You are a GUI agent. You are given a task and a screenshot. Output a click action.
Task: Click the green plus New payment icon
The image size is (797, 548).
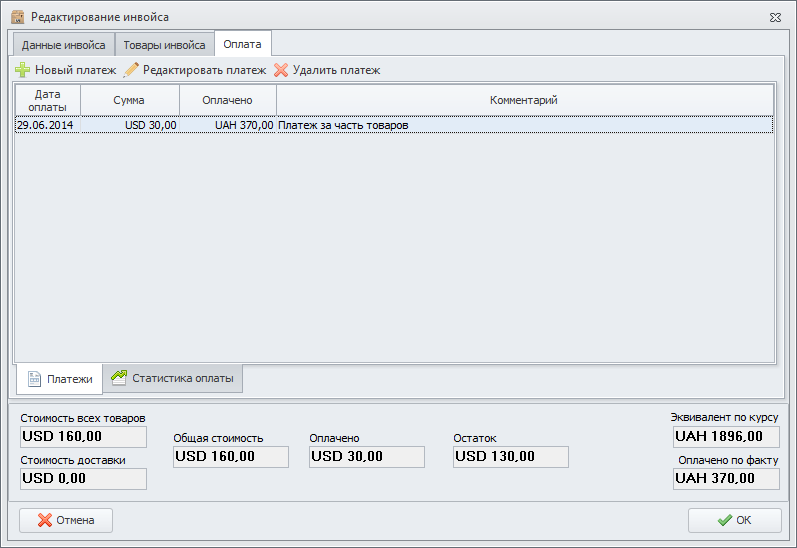22,70
